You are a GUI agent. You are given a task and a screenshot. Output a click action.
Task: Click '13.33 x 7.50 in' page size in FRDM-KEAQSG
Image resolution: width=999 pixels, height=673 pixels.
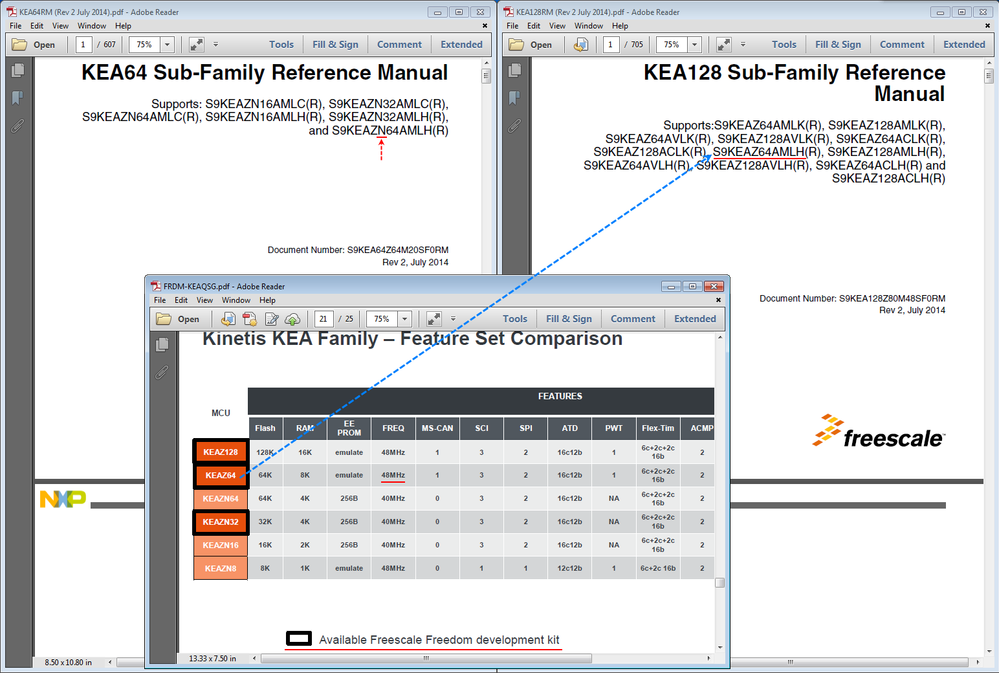[x=212, y=658]
